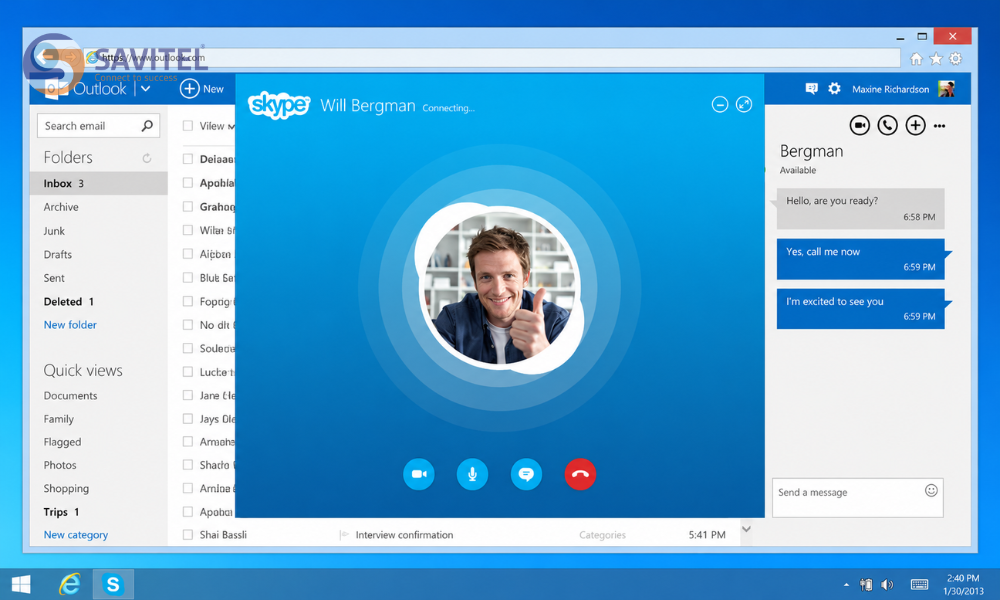1000x600 pixels.
Task: Open the dropdown arrow beside the Outlook logo
Action: 145,89
